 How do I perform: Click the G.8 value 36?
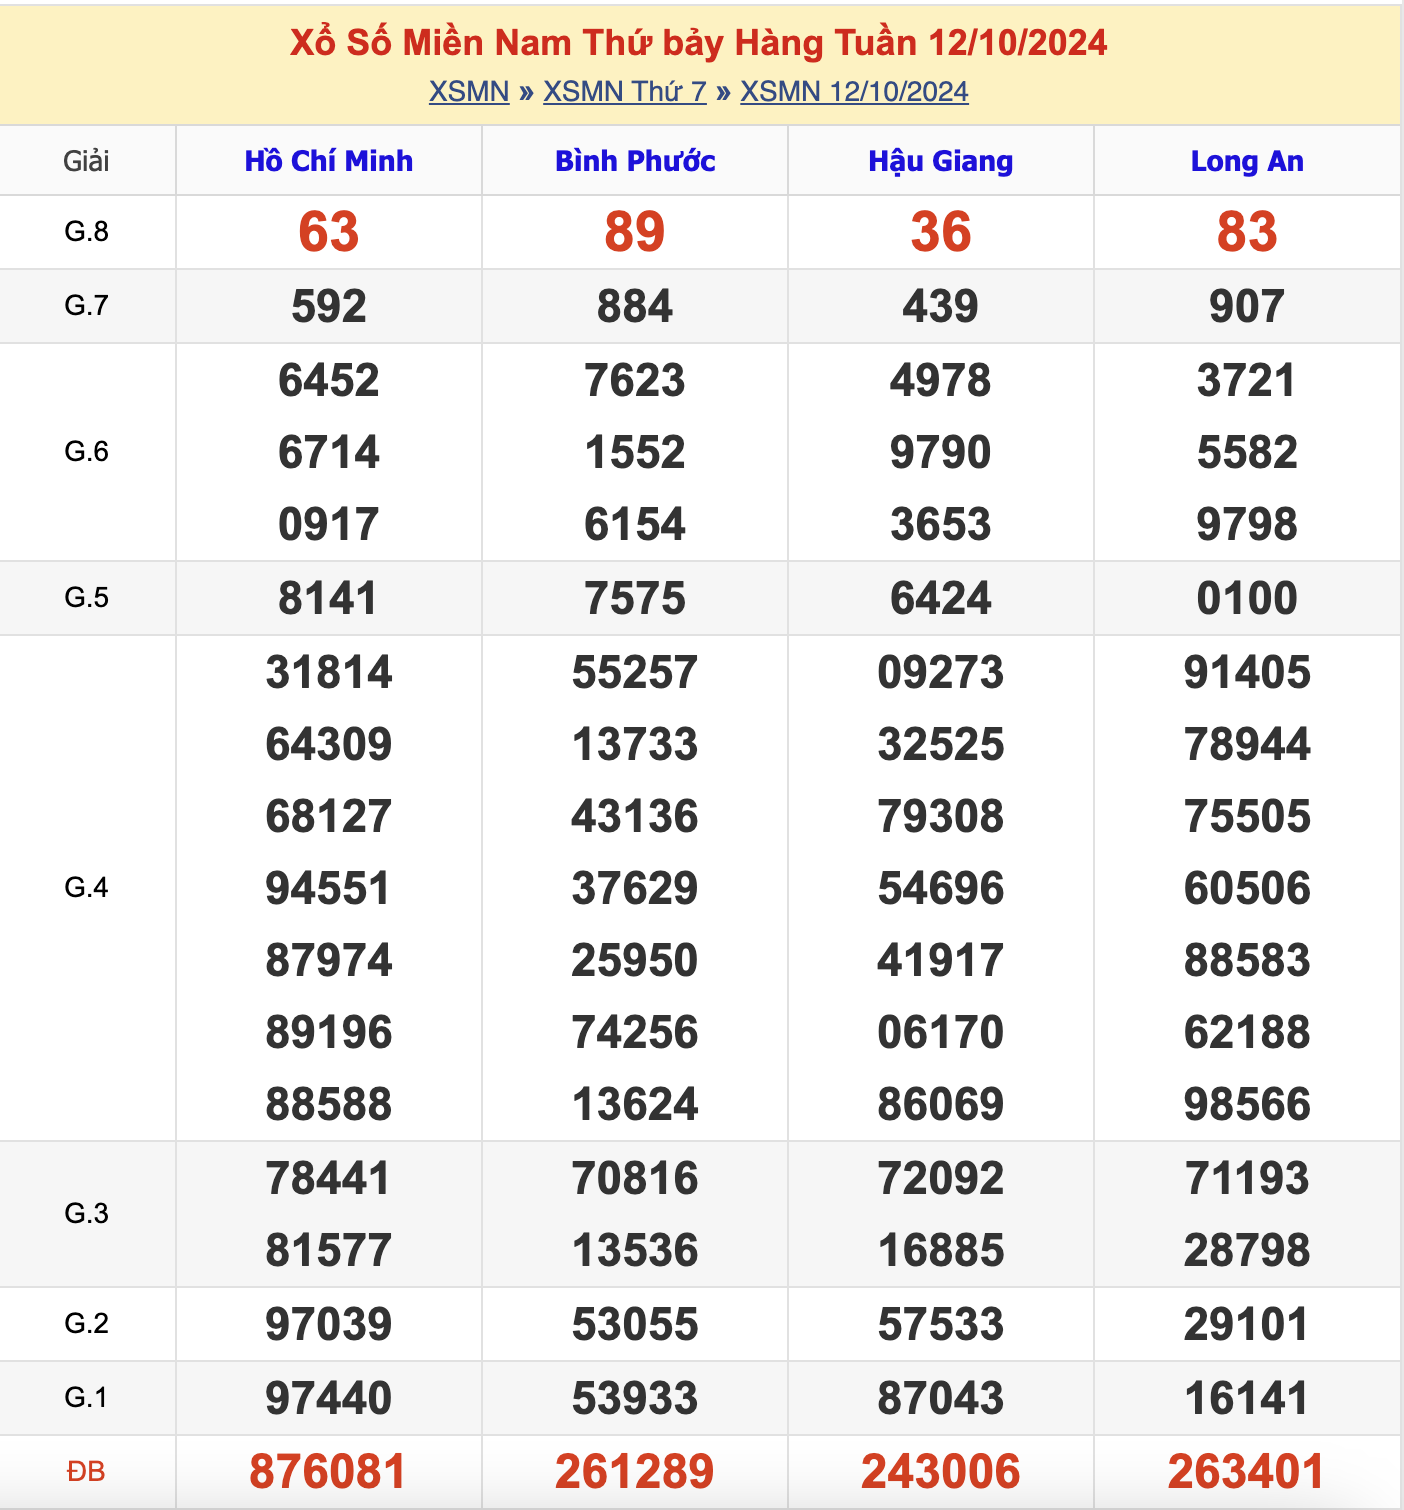click(x=941, y=232)
